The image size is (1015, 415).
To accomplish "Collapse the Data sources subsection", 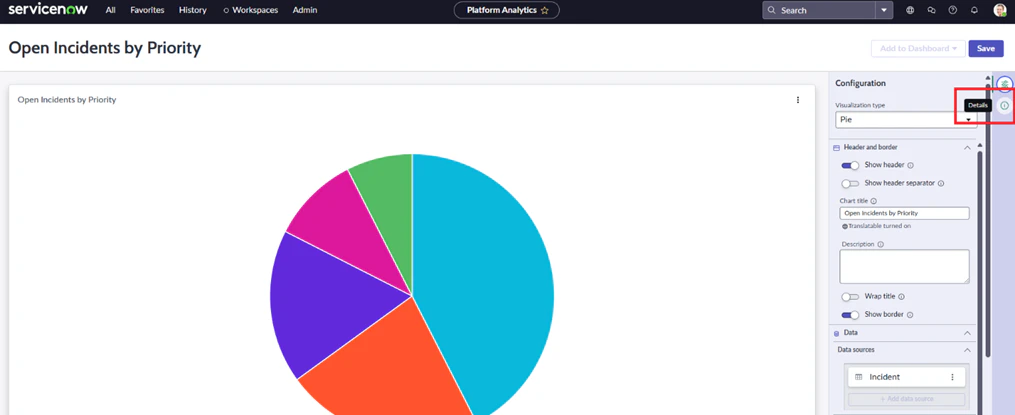I will [x=967, y=350].
